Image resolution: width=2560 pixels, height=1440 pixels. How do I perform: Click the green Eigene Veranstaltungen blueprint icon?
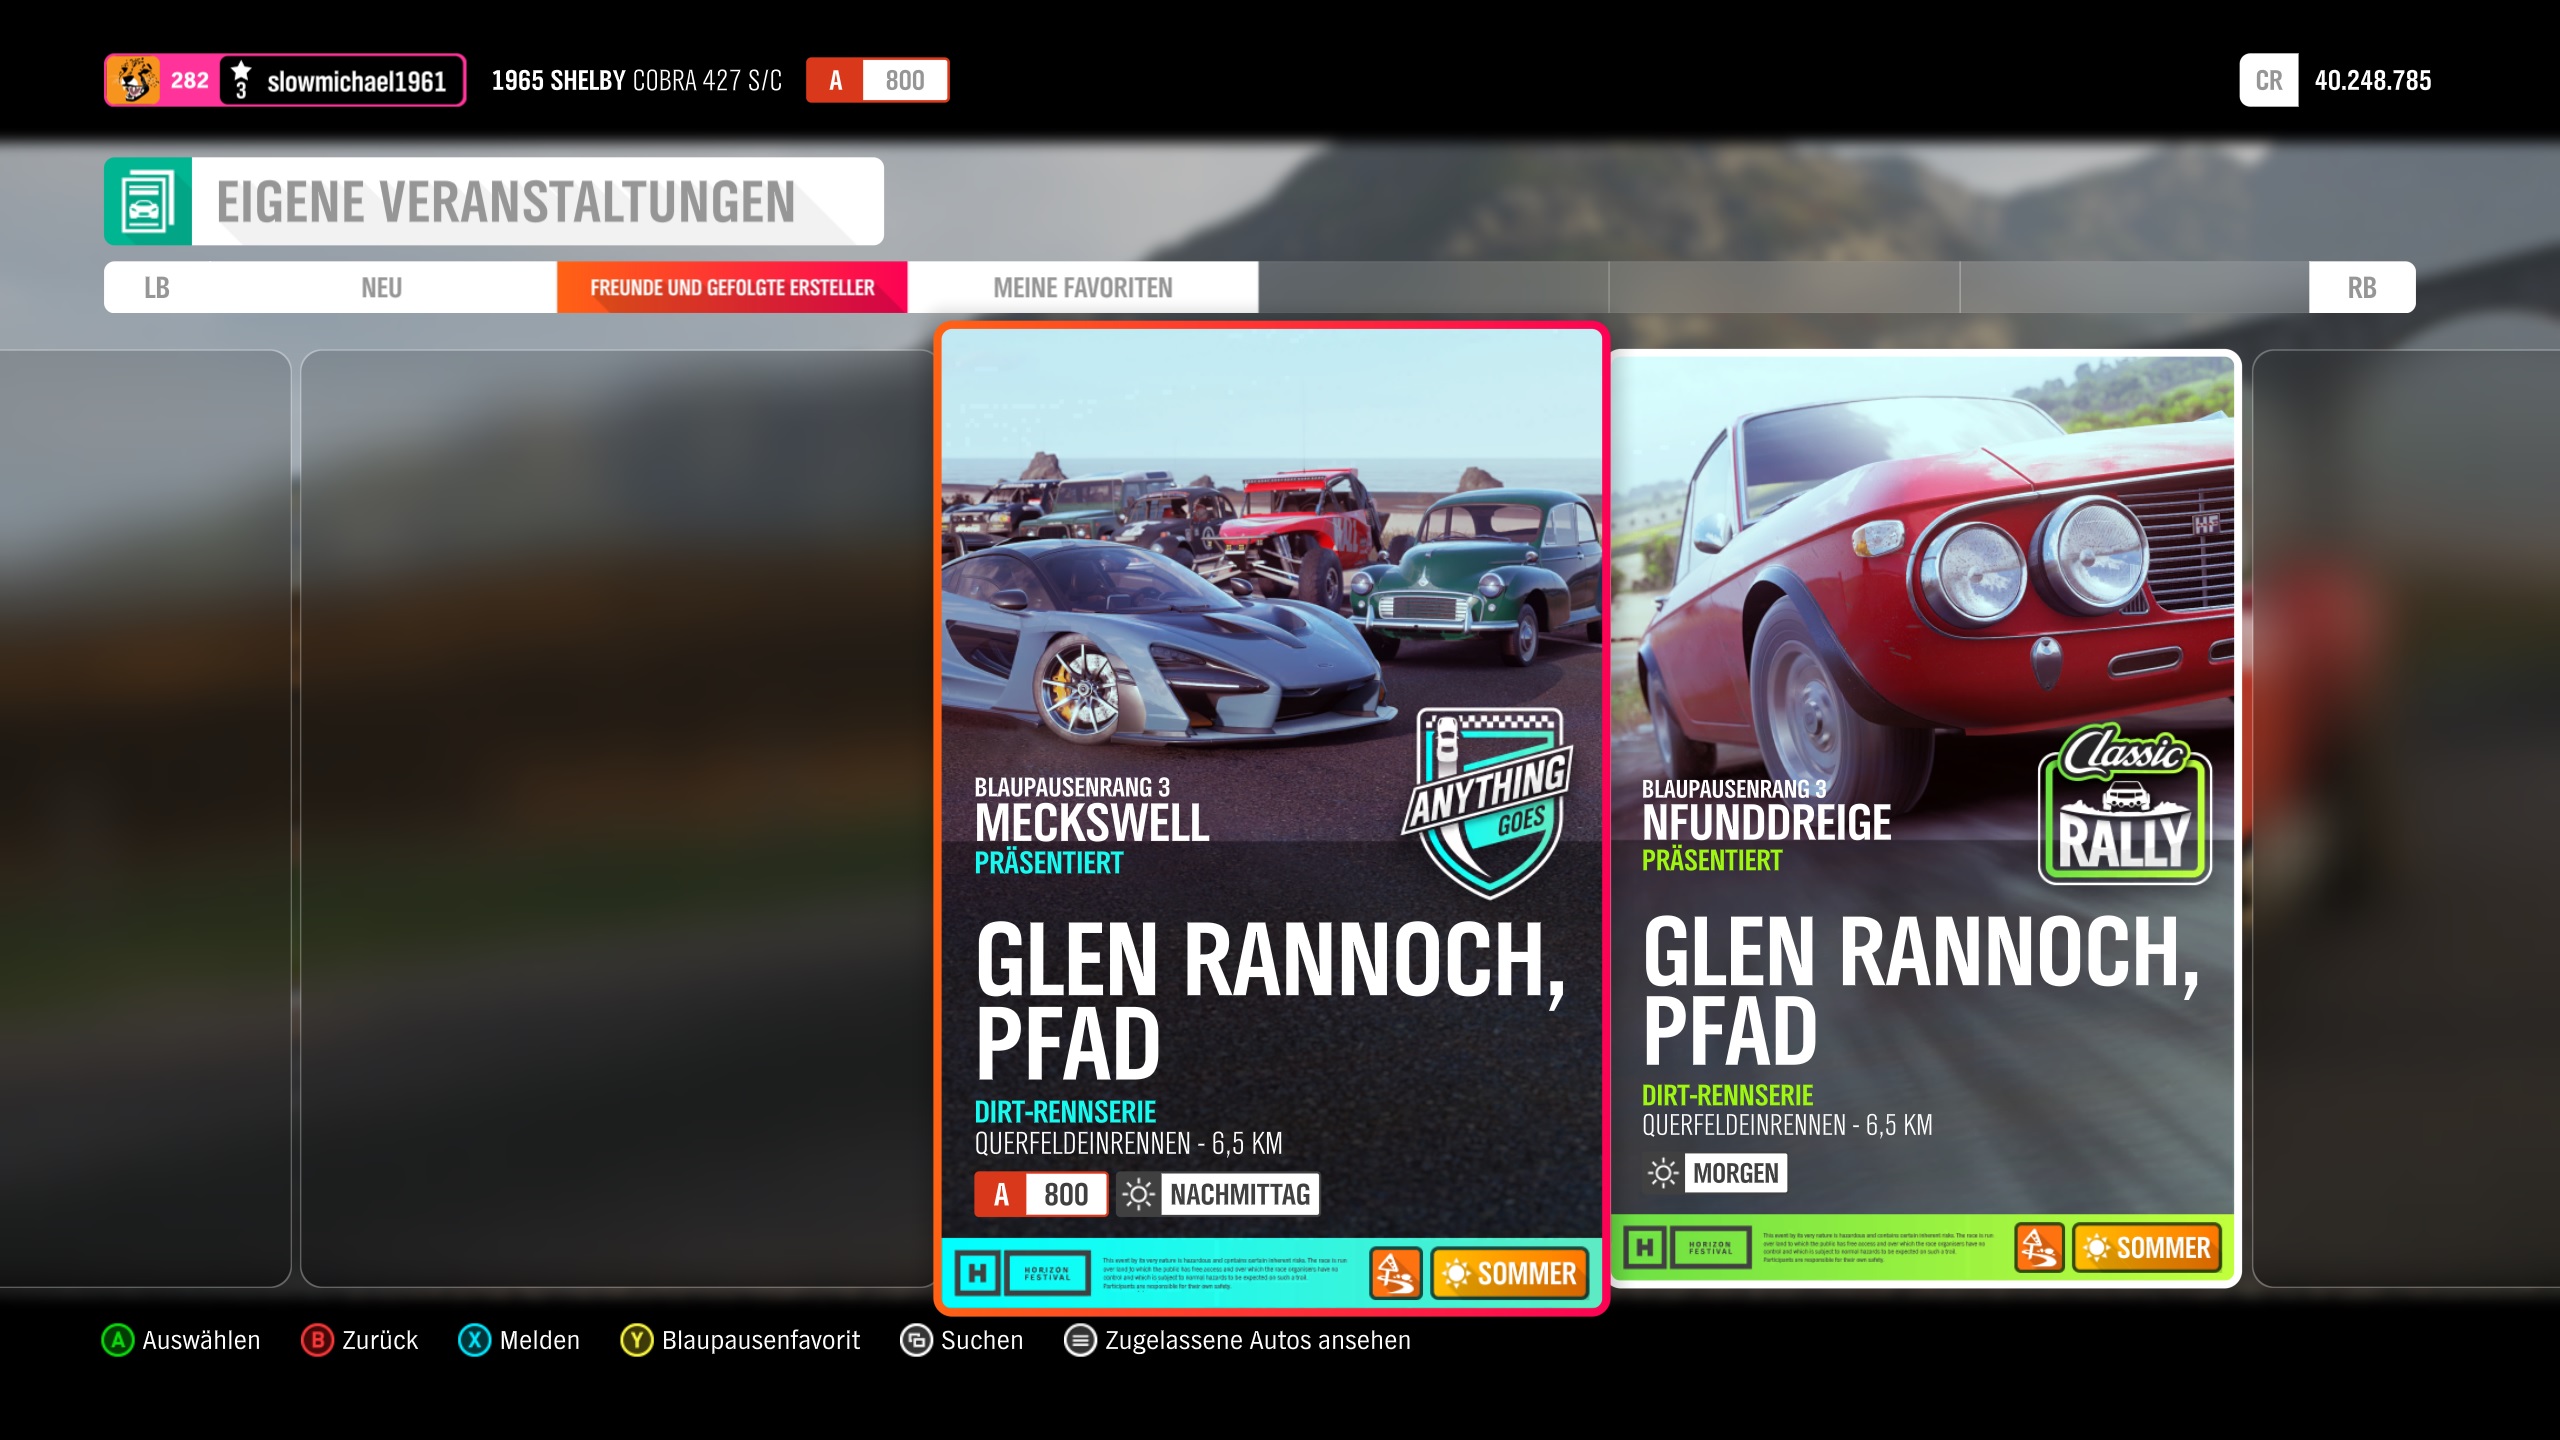tap(147, 201)
